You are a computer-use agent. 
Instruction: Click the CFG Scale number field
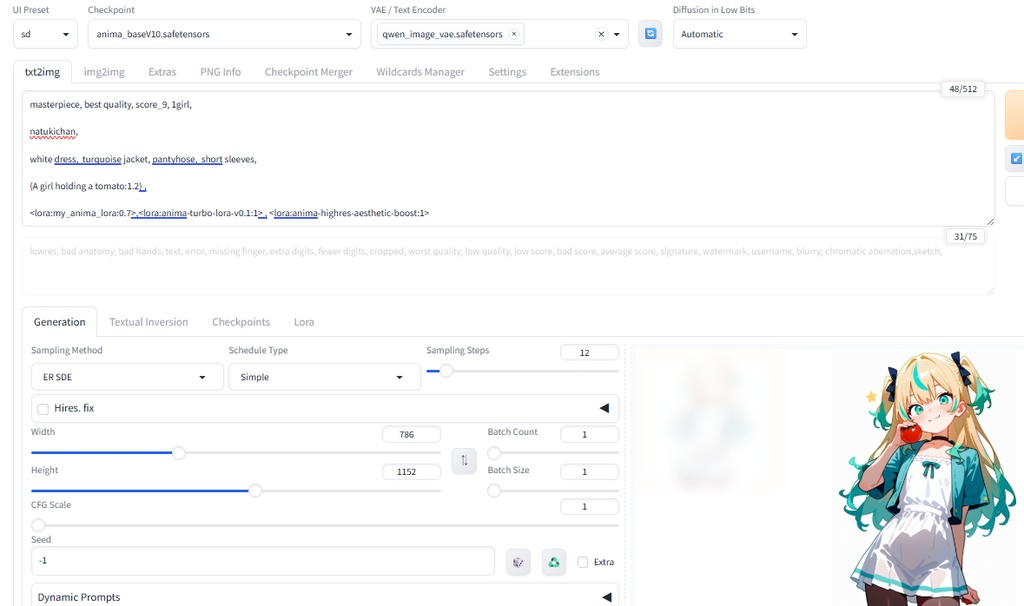(589, 507)
